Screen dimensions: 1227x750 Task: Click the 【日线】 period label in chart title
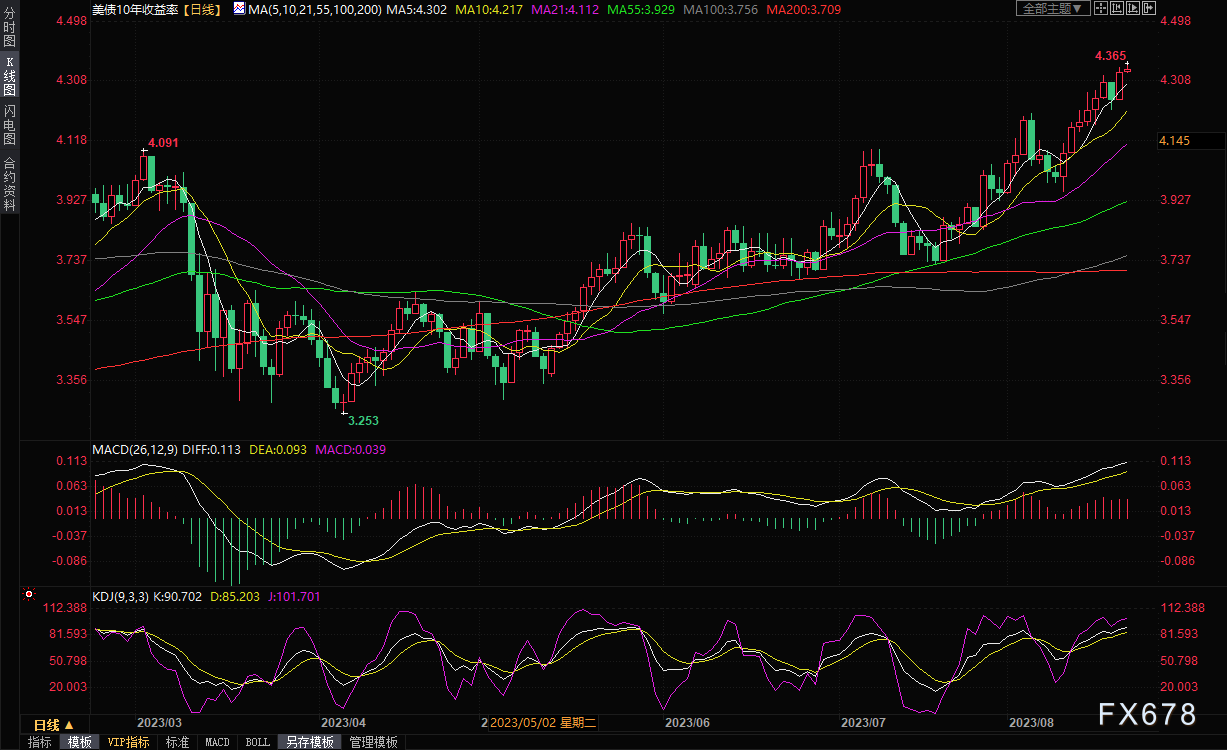pos(203,8)
